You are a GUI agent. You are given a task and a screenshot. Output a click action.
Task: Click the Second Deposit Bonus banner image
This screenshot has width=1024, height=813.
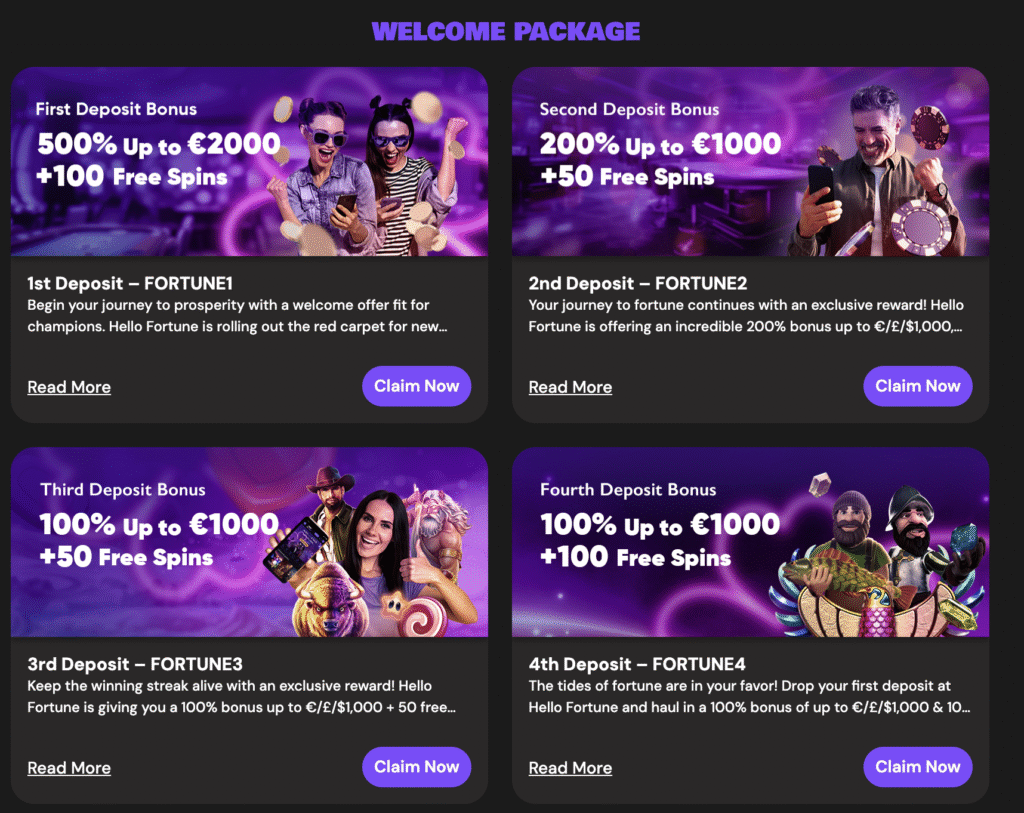(x=750, y=162)
